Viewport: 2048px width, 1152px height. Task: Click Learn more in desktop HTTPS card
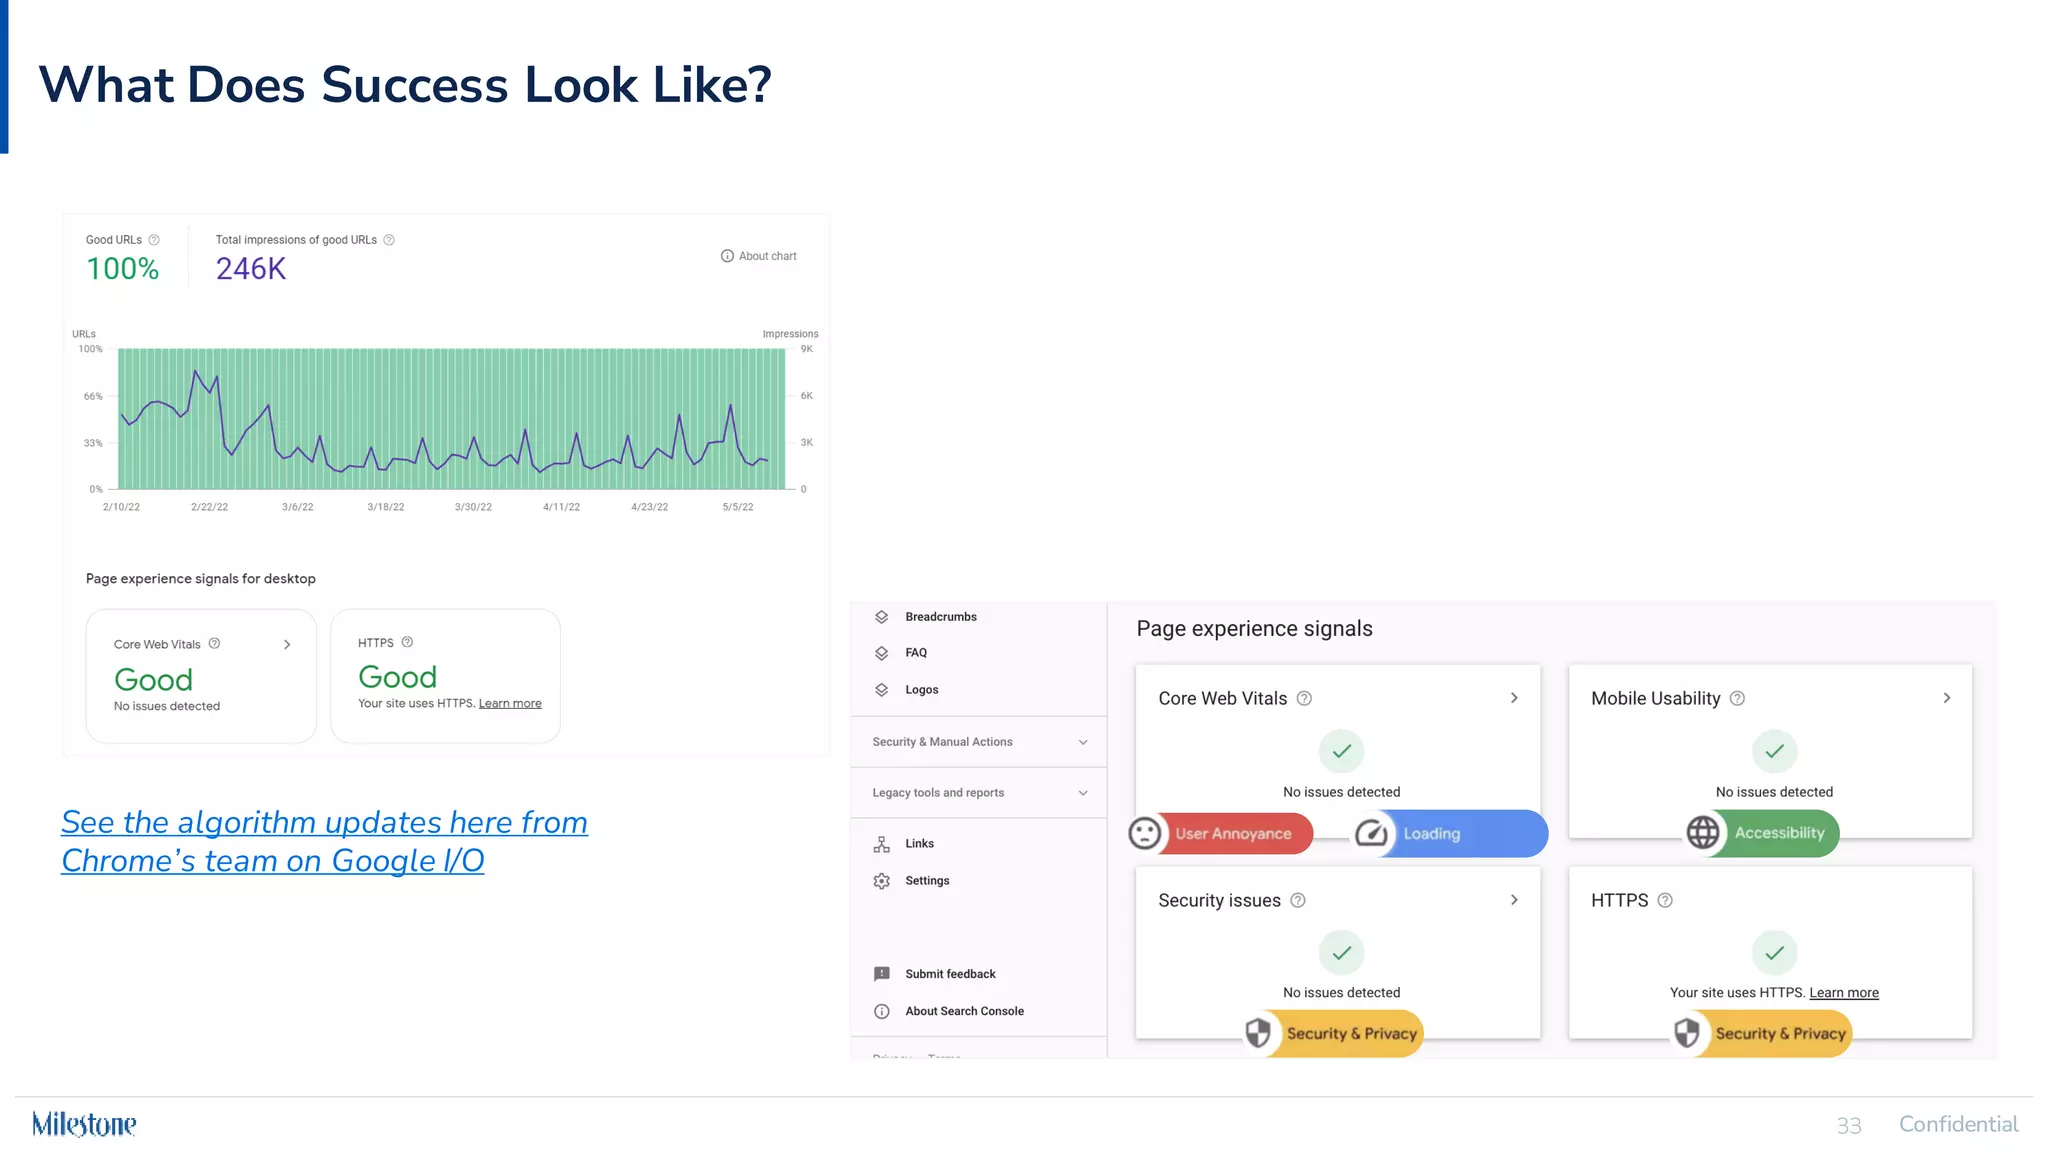pyautogui.click(x=510, y=704)
